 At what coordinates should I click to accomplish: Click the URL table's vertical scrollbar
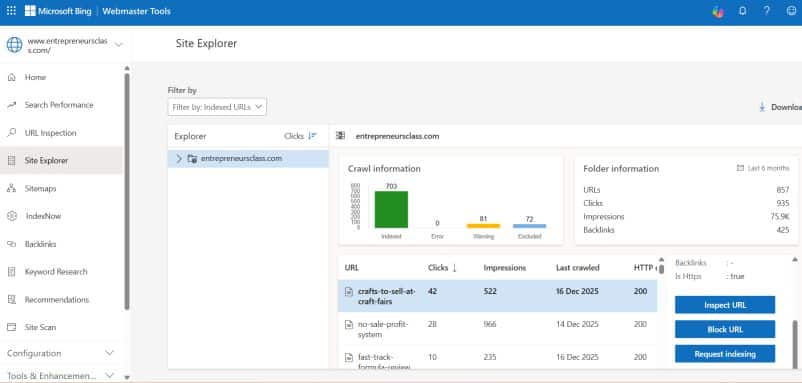[x=661, y=269]
